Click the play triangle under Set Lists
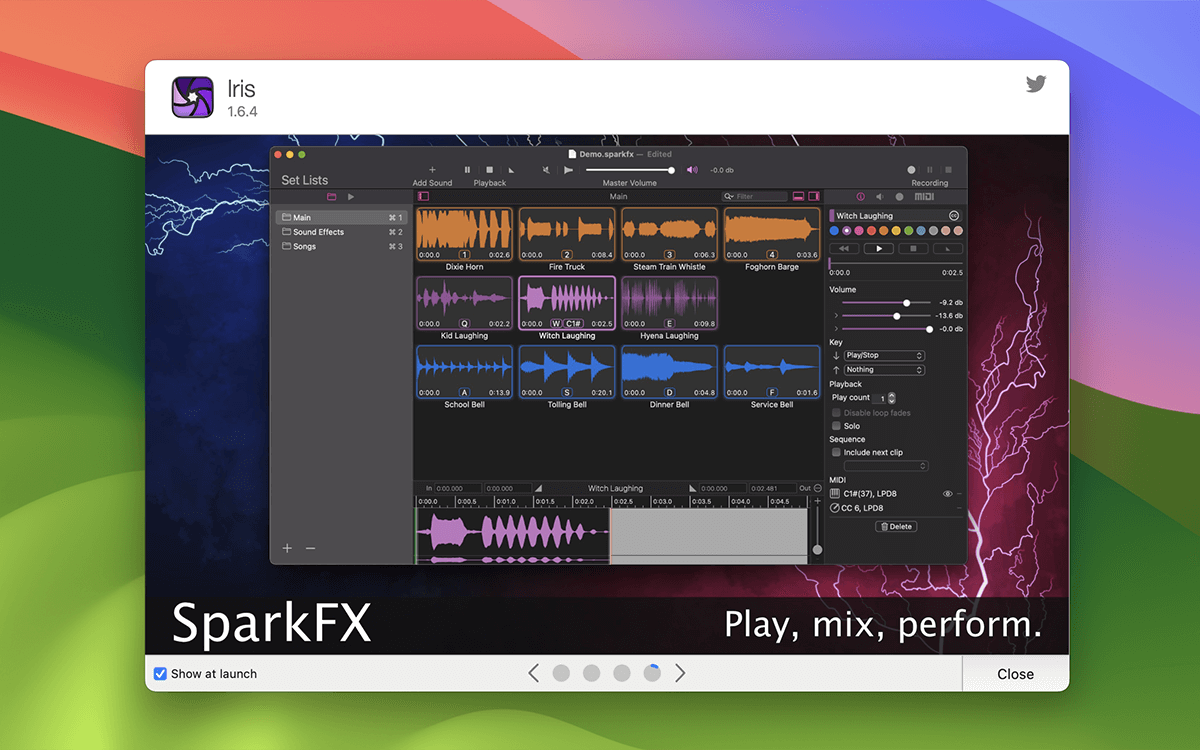The height and width of the screenshot is (750, 1200). coord(351,197)
